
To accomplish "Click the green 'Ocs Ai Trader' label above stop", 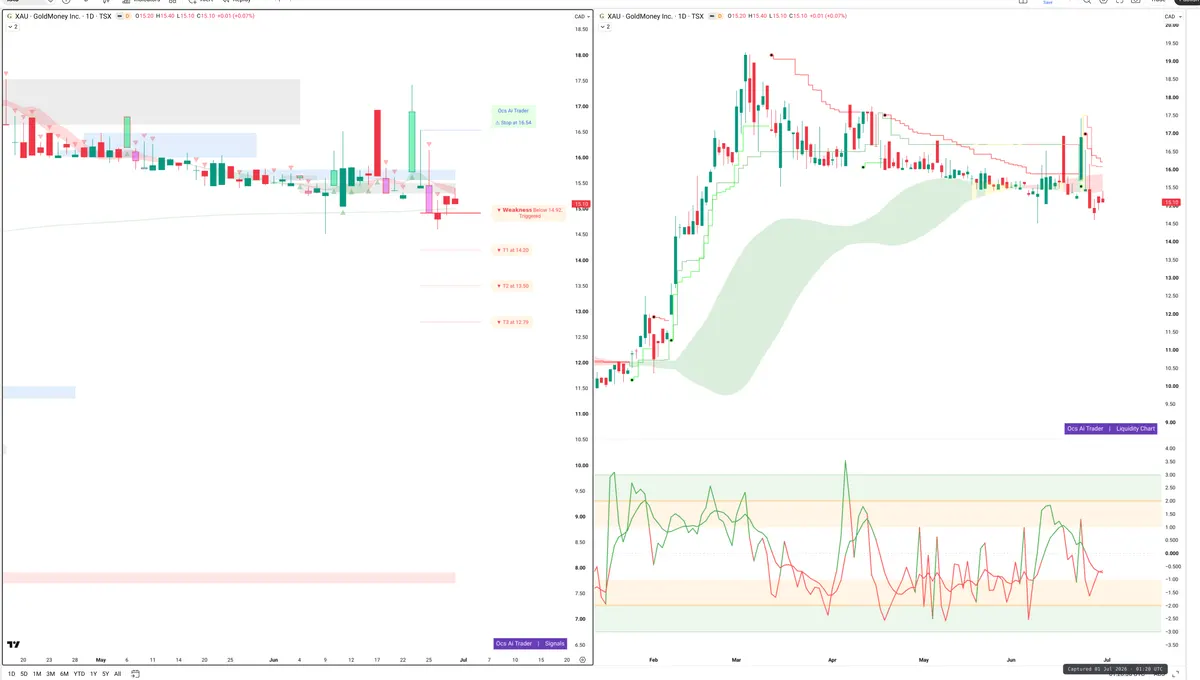I will pyautogui.click(x=513, y=110).
